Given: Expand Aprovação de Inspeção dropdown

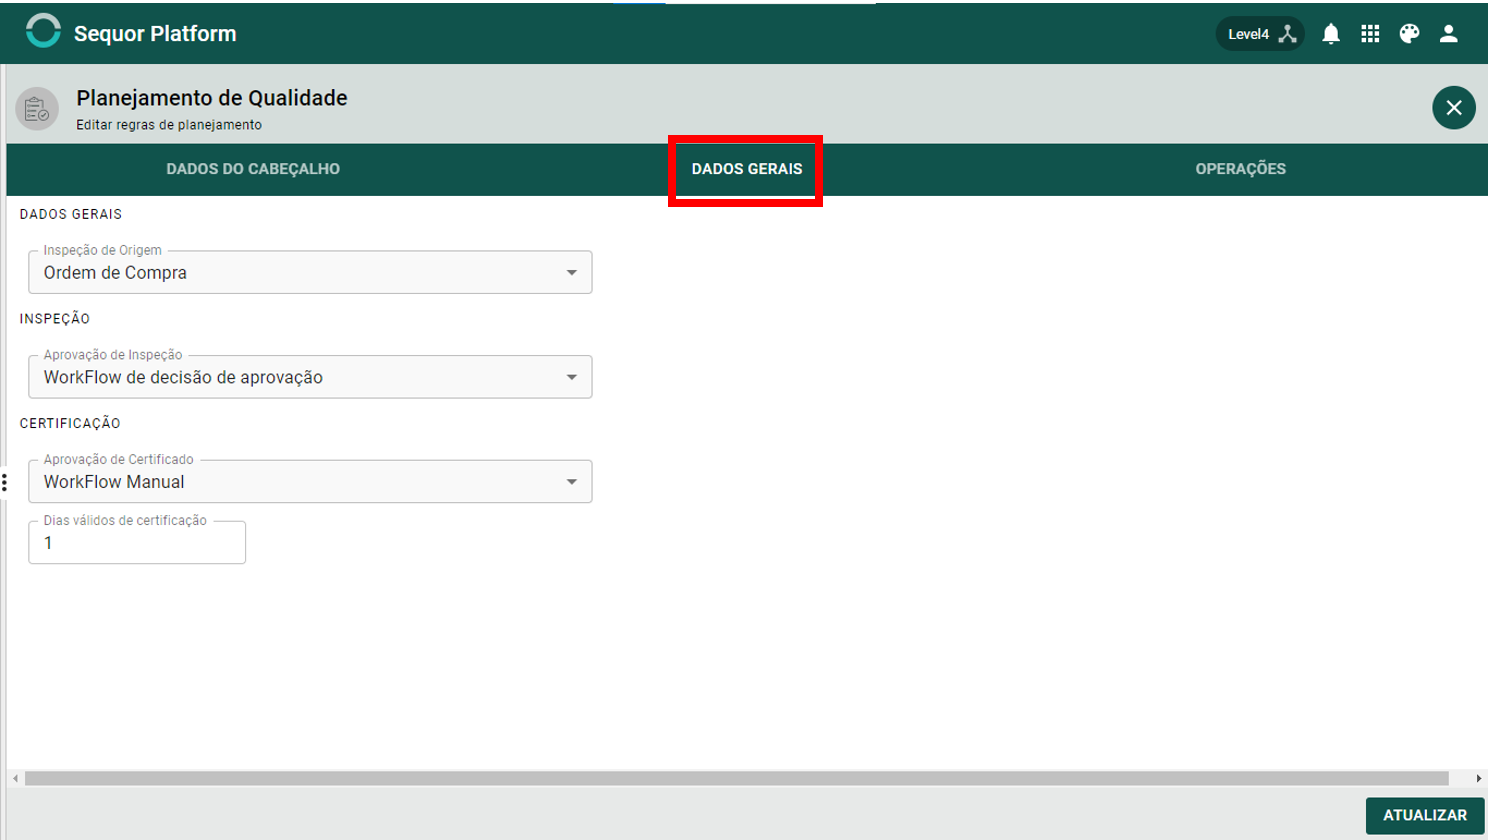Looking at the screenshot, I should (310, 377).
